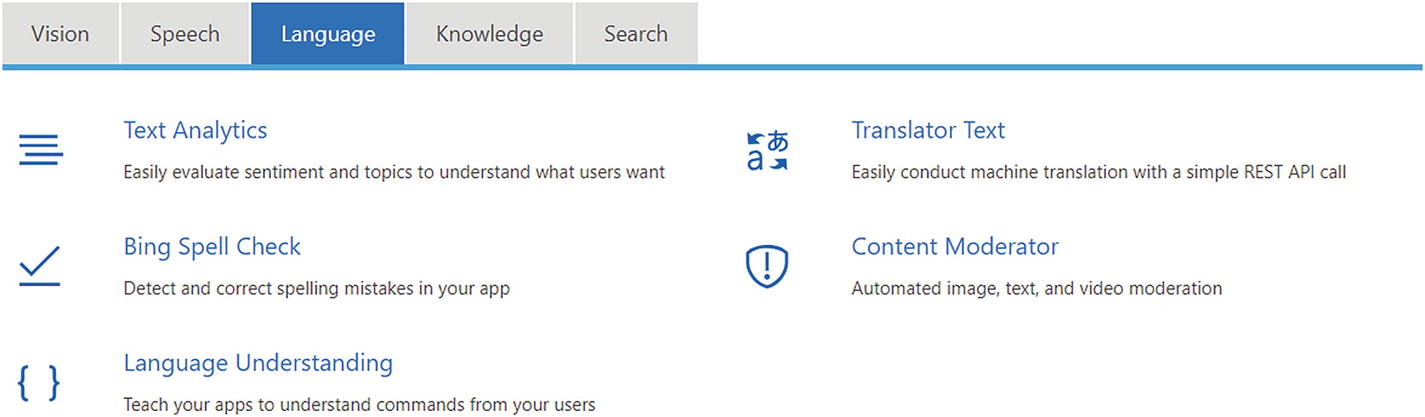1425x417 pixels.
Task: Open the Knowledge tab
Action: coord(490,34)
